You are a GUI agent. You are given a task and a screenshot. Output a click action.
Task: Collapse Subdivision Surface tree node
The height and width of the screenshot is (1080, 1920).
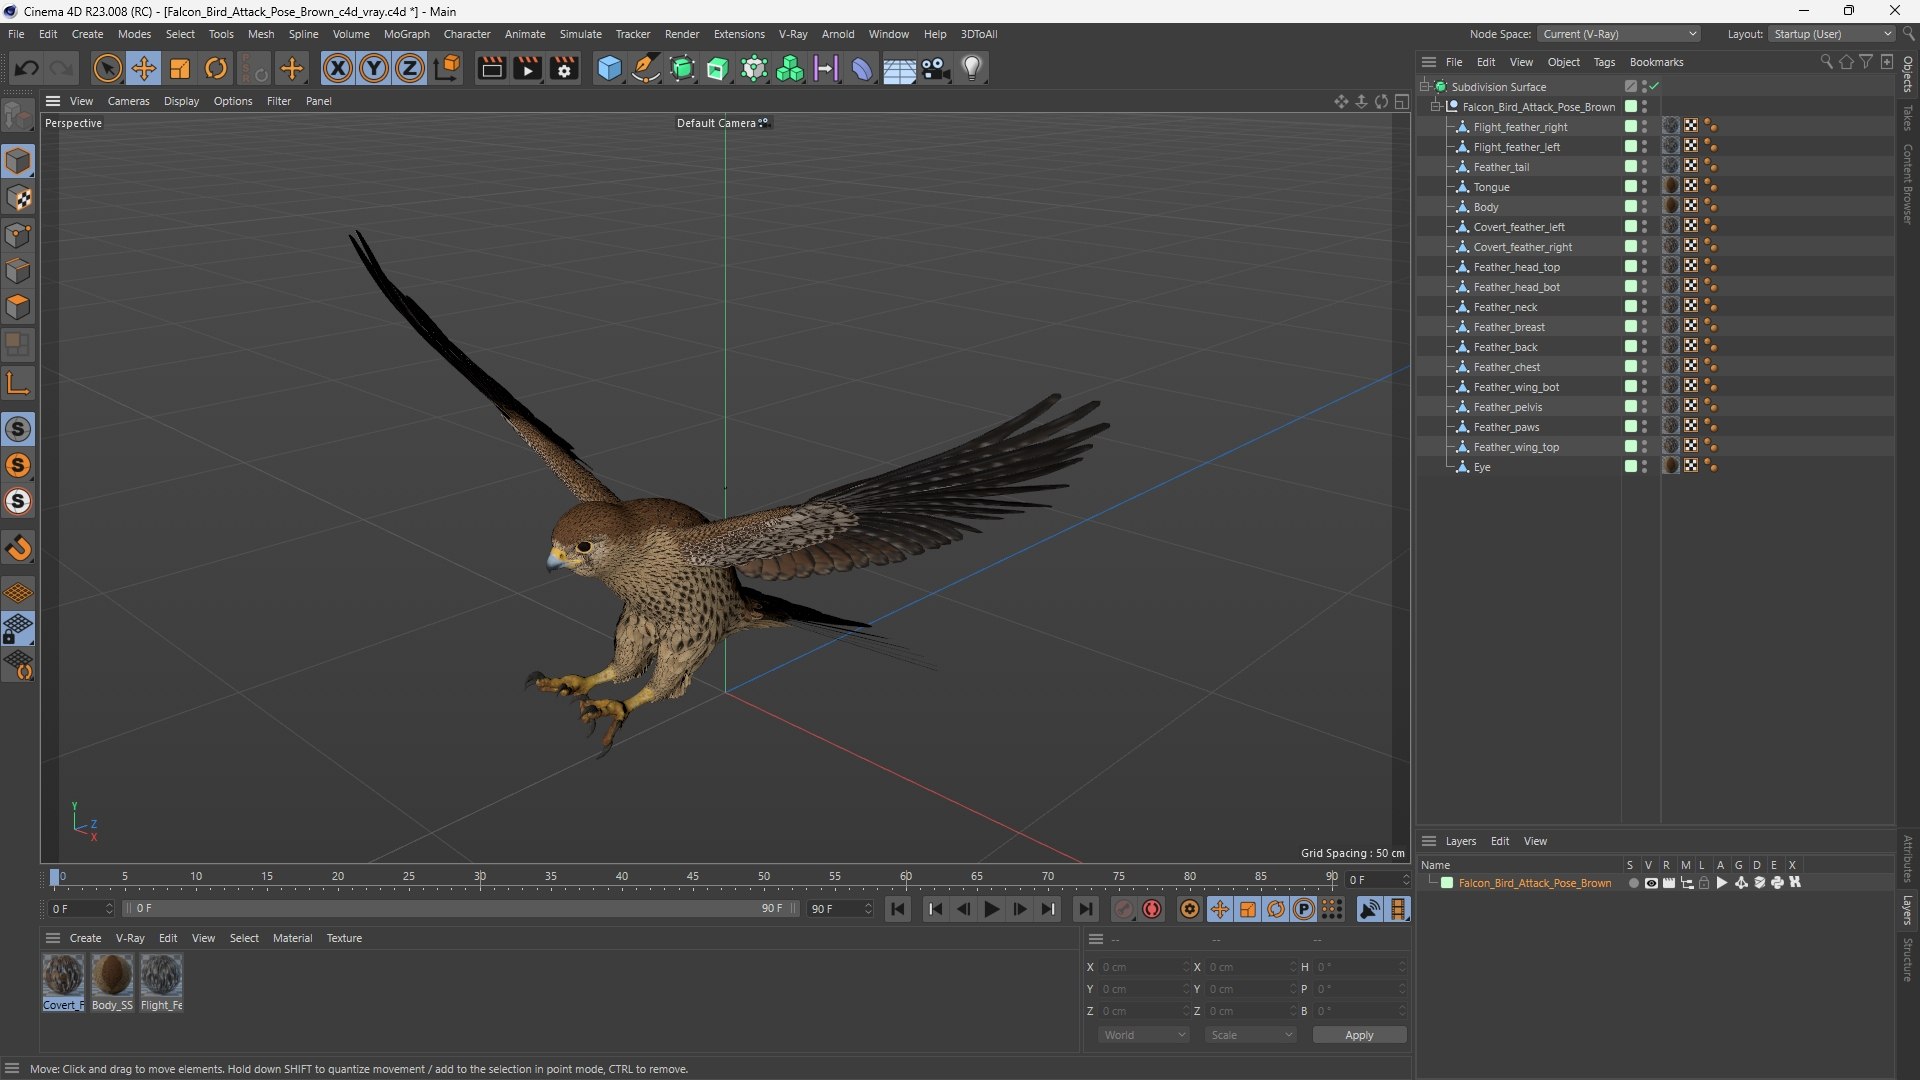click(x=1425, y=87)
